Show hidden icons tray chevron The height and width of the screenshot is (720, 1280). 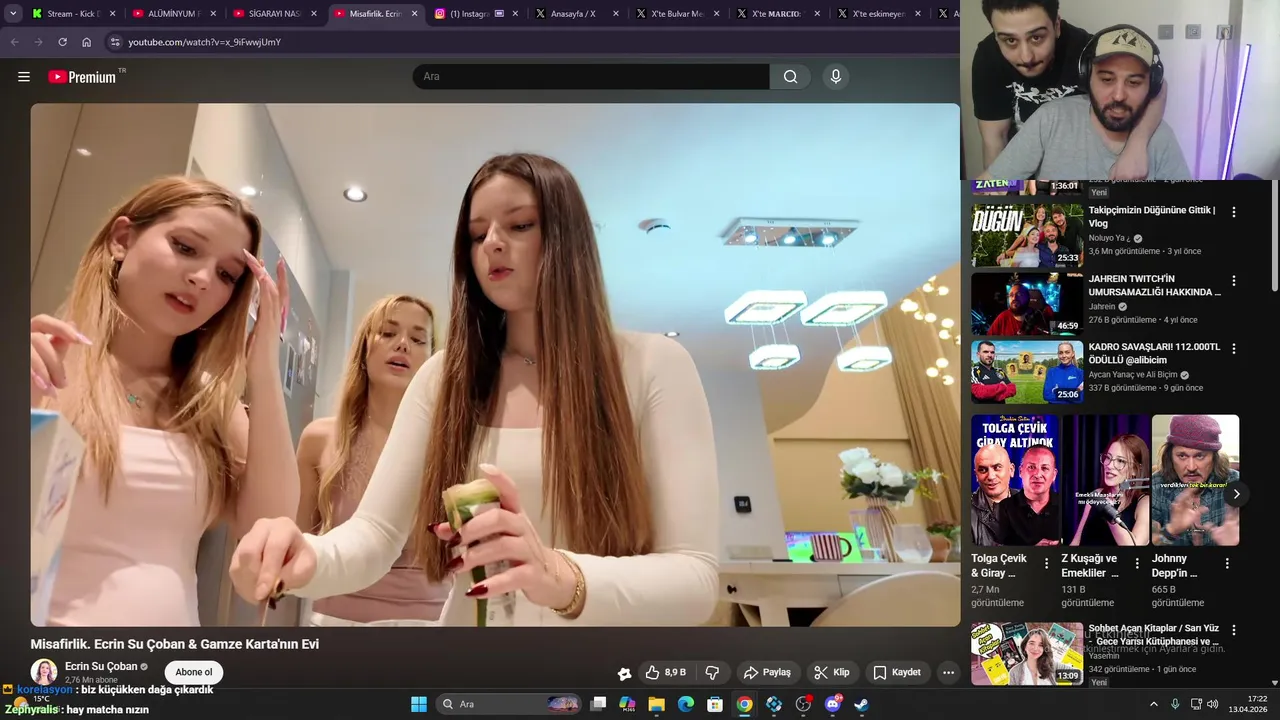point(1153,704)
